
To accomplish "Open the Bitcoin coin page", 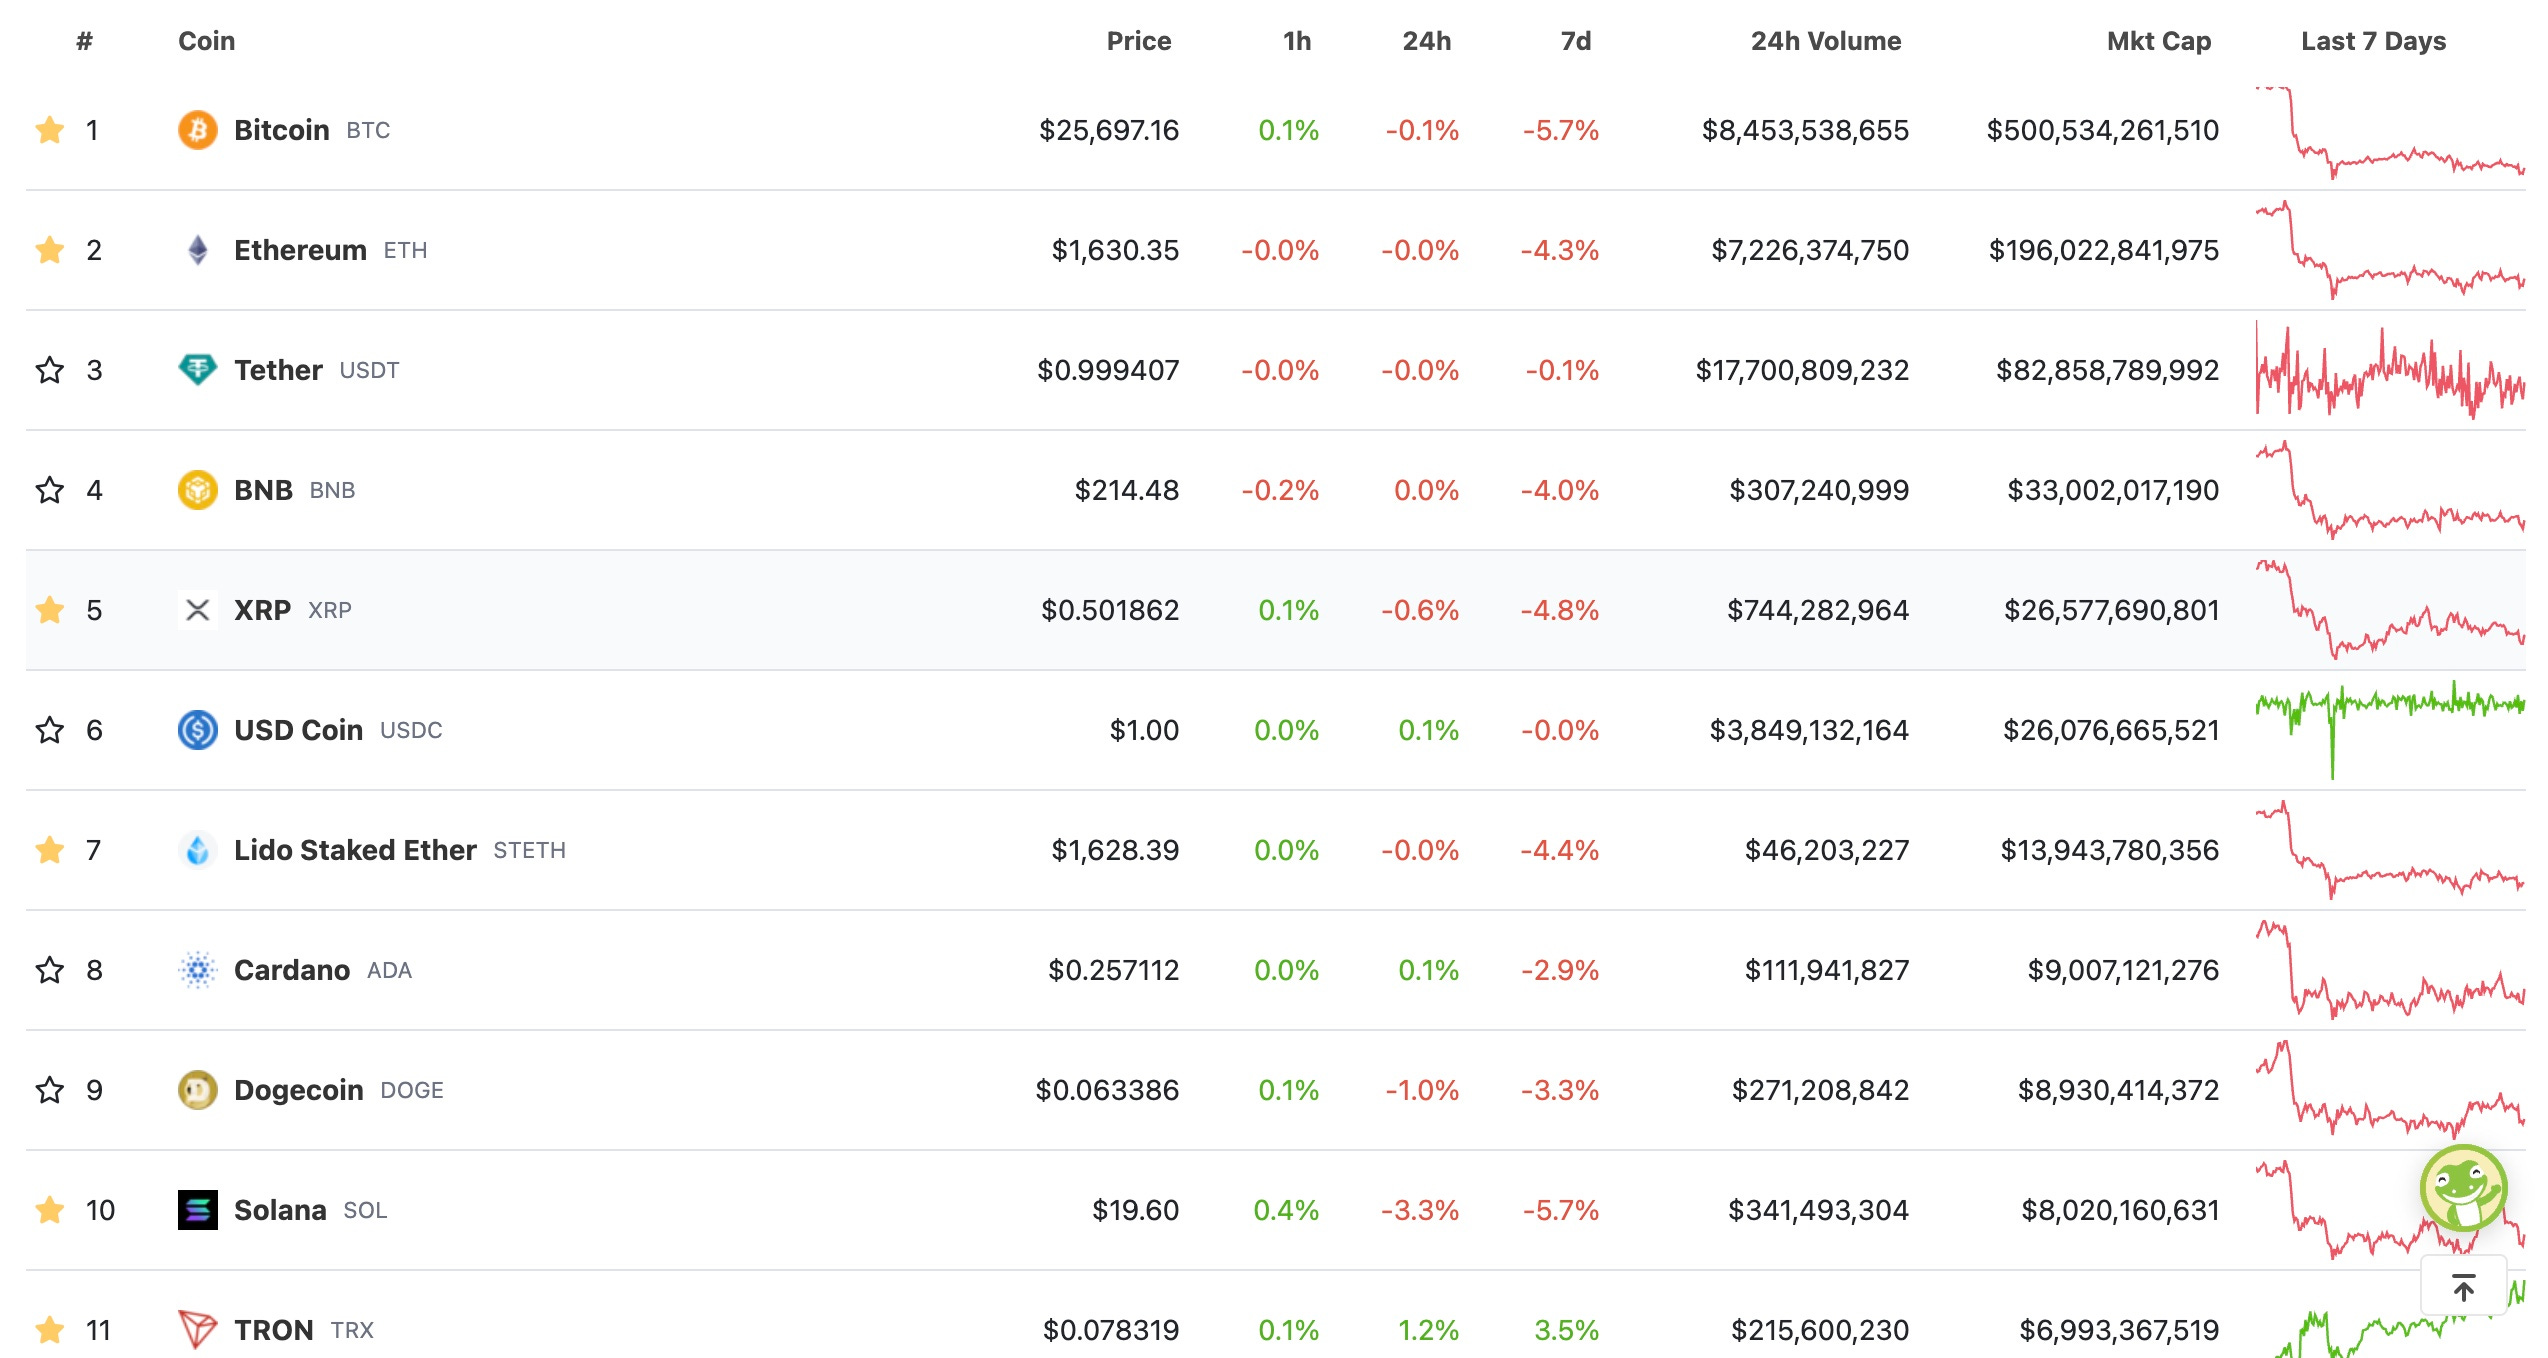I will [282, 130].
